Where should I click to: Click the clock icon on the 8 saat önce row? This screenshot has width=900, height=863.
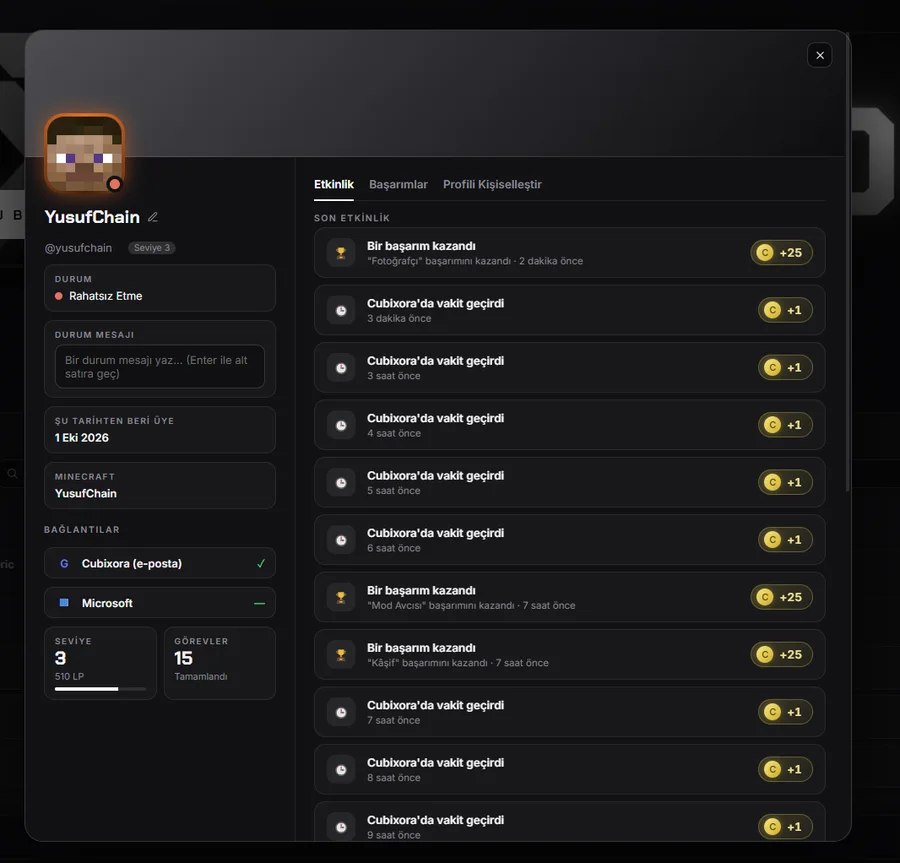(341, 769)
